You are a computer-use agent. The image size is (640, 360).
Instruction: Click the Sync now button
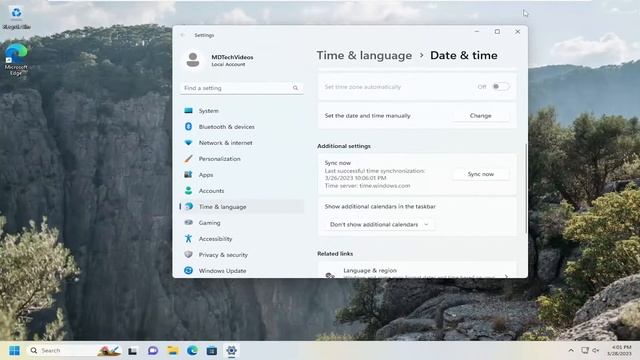(480, 174)
